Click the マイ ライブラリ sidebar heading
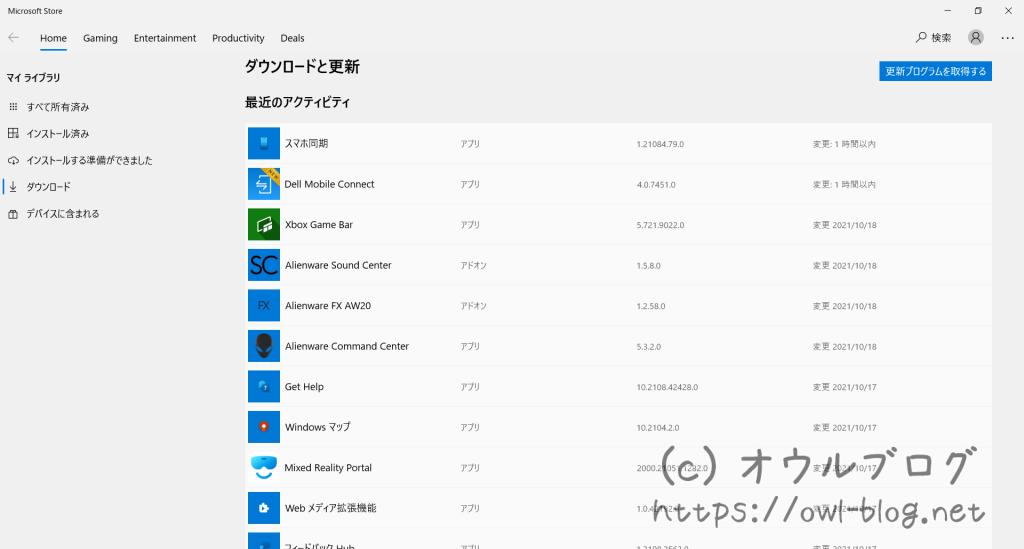The height and width of the screenshot is (549, 1024). [x=33, y=78]
